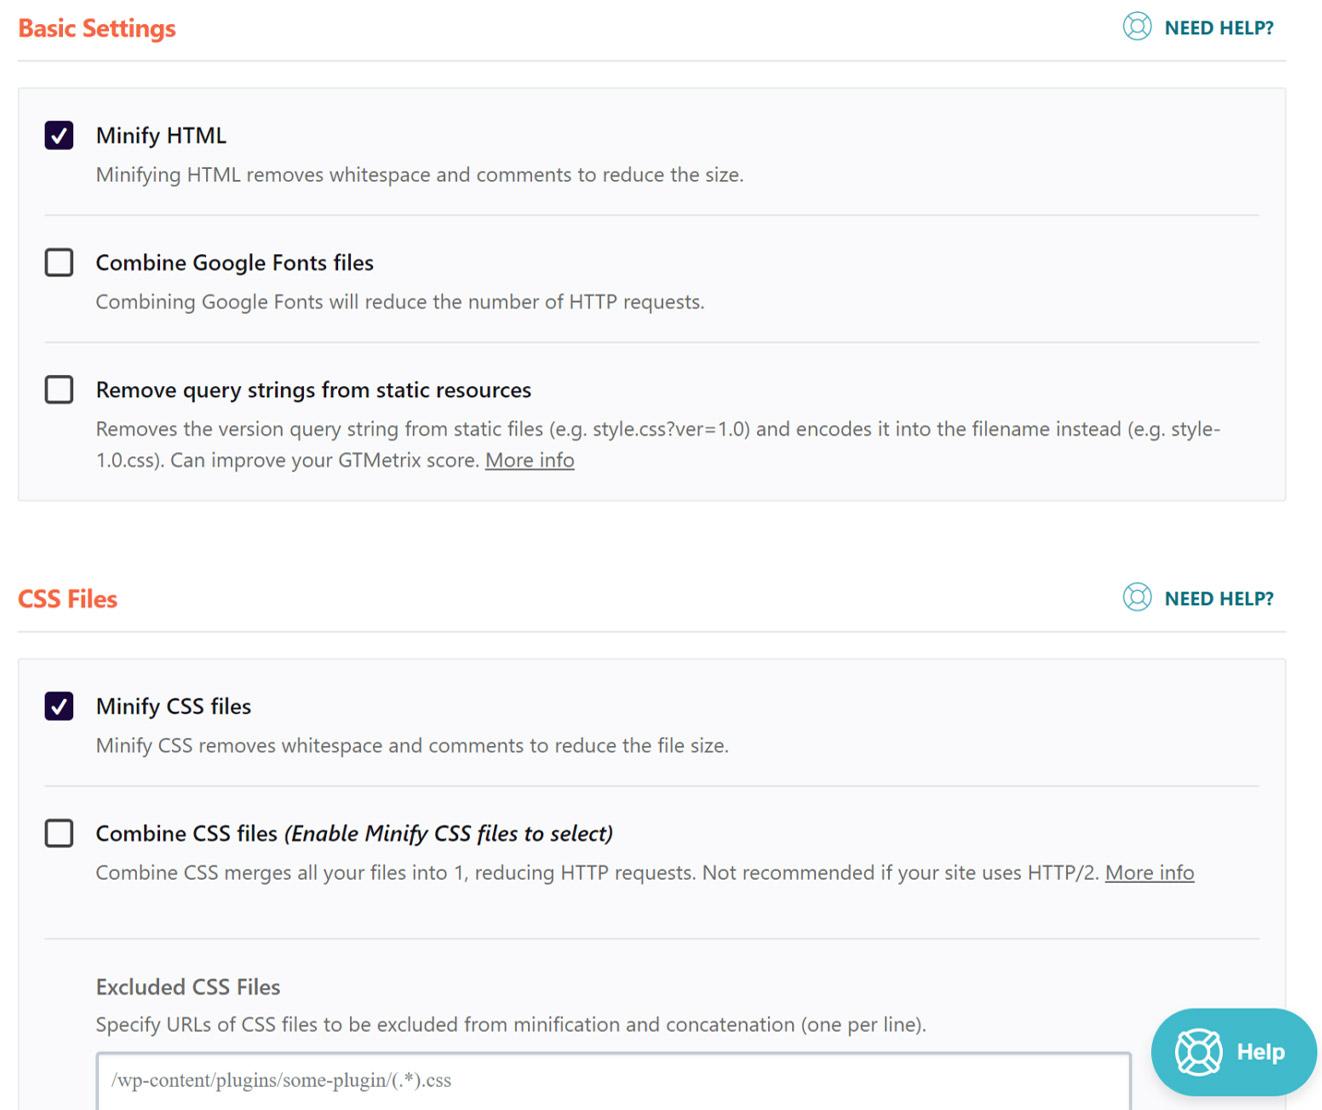Open NEED HELP? link for CSS Files
The width and height of the screenshot is (1322, 1110).
1219,599
